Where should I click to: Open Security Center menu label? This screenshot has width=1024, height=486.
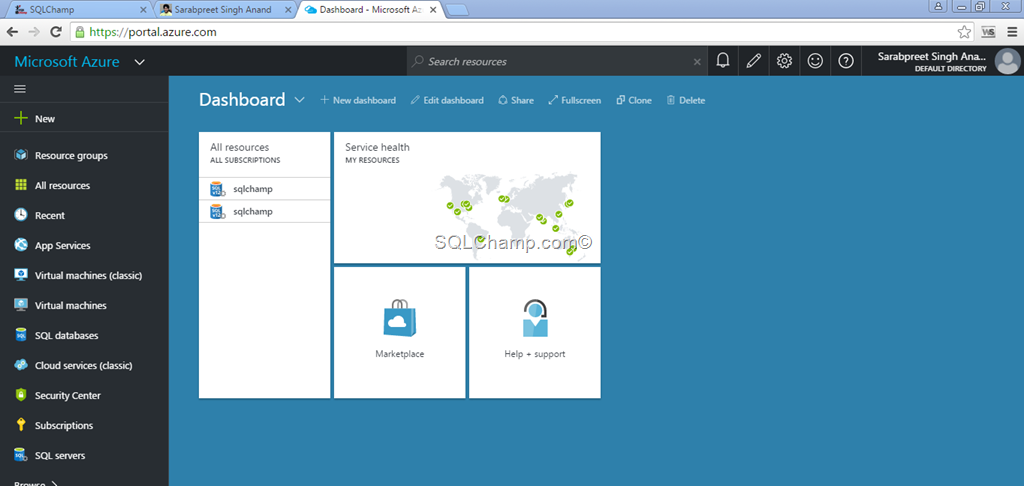pos(68,396)
